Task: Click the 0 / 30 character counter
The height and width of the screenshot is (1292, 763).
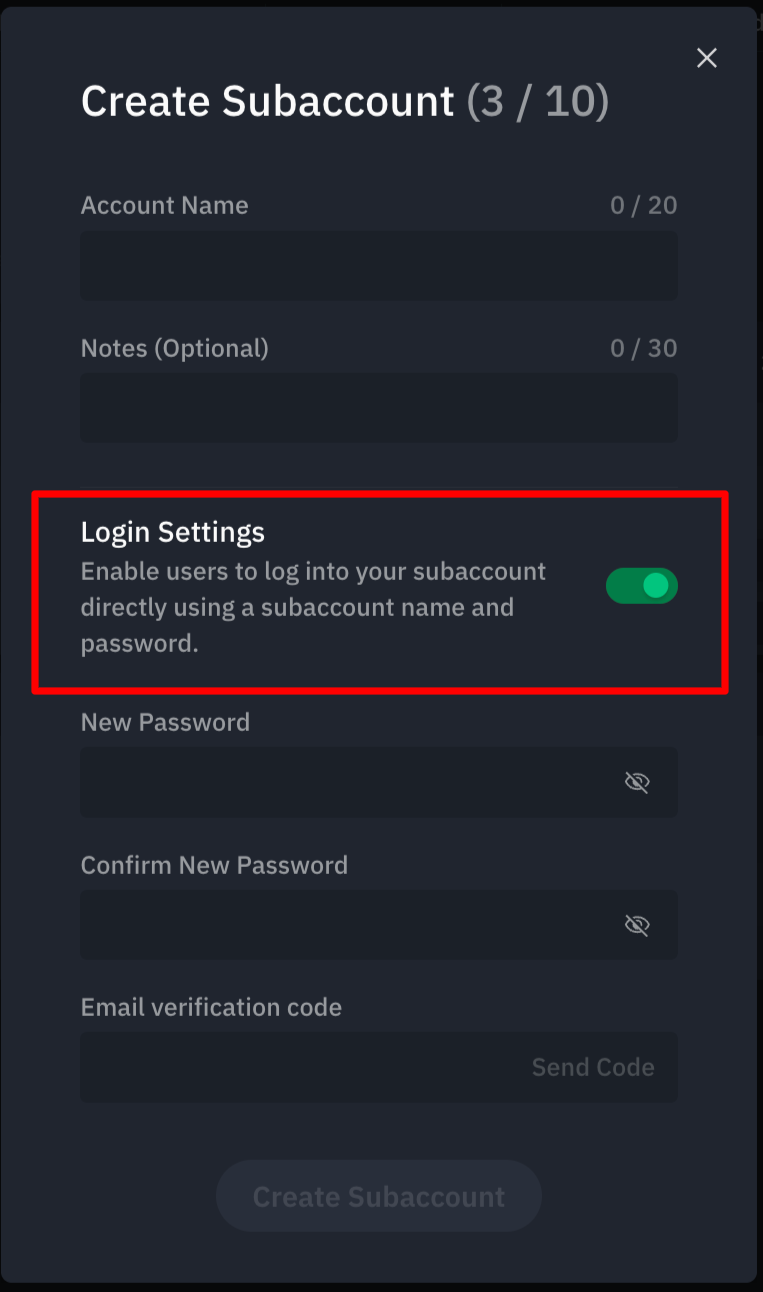Action: tap(644, 348)
